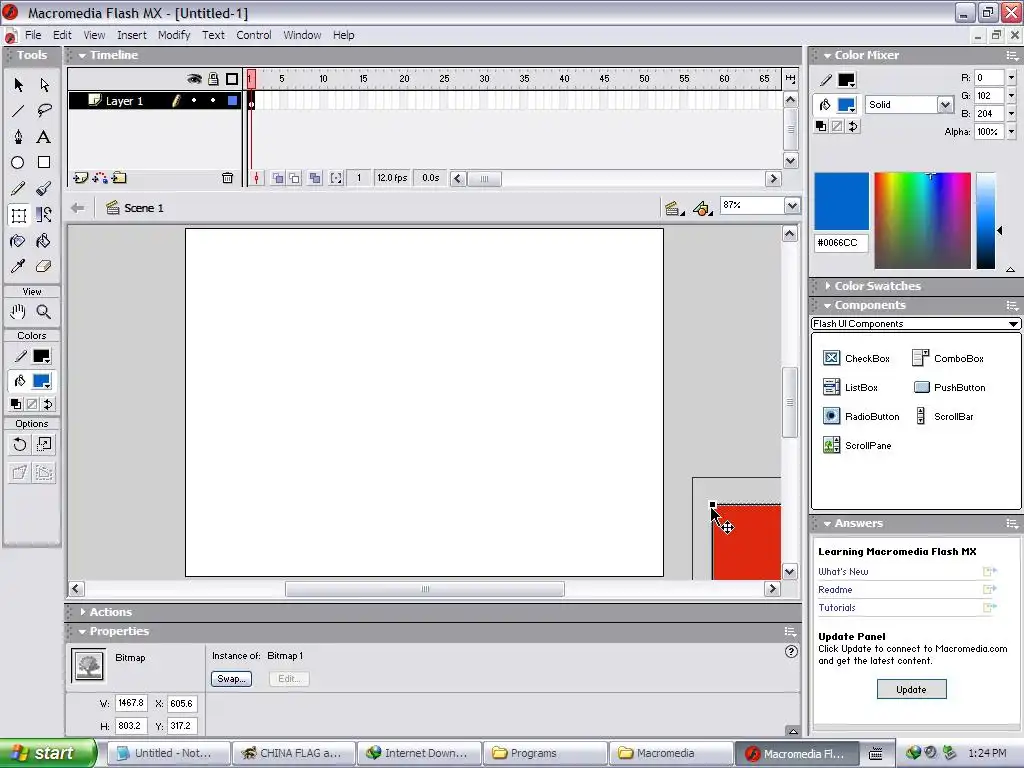Toggle Onion Skin Outlines button

point(295,178)
